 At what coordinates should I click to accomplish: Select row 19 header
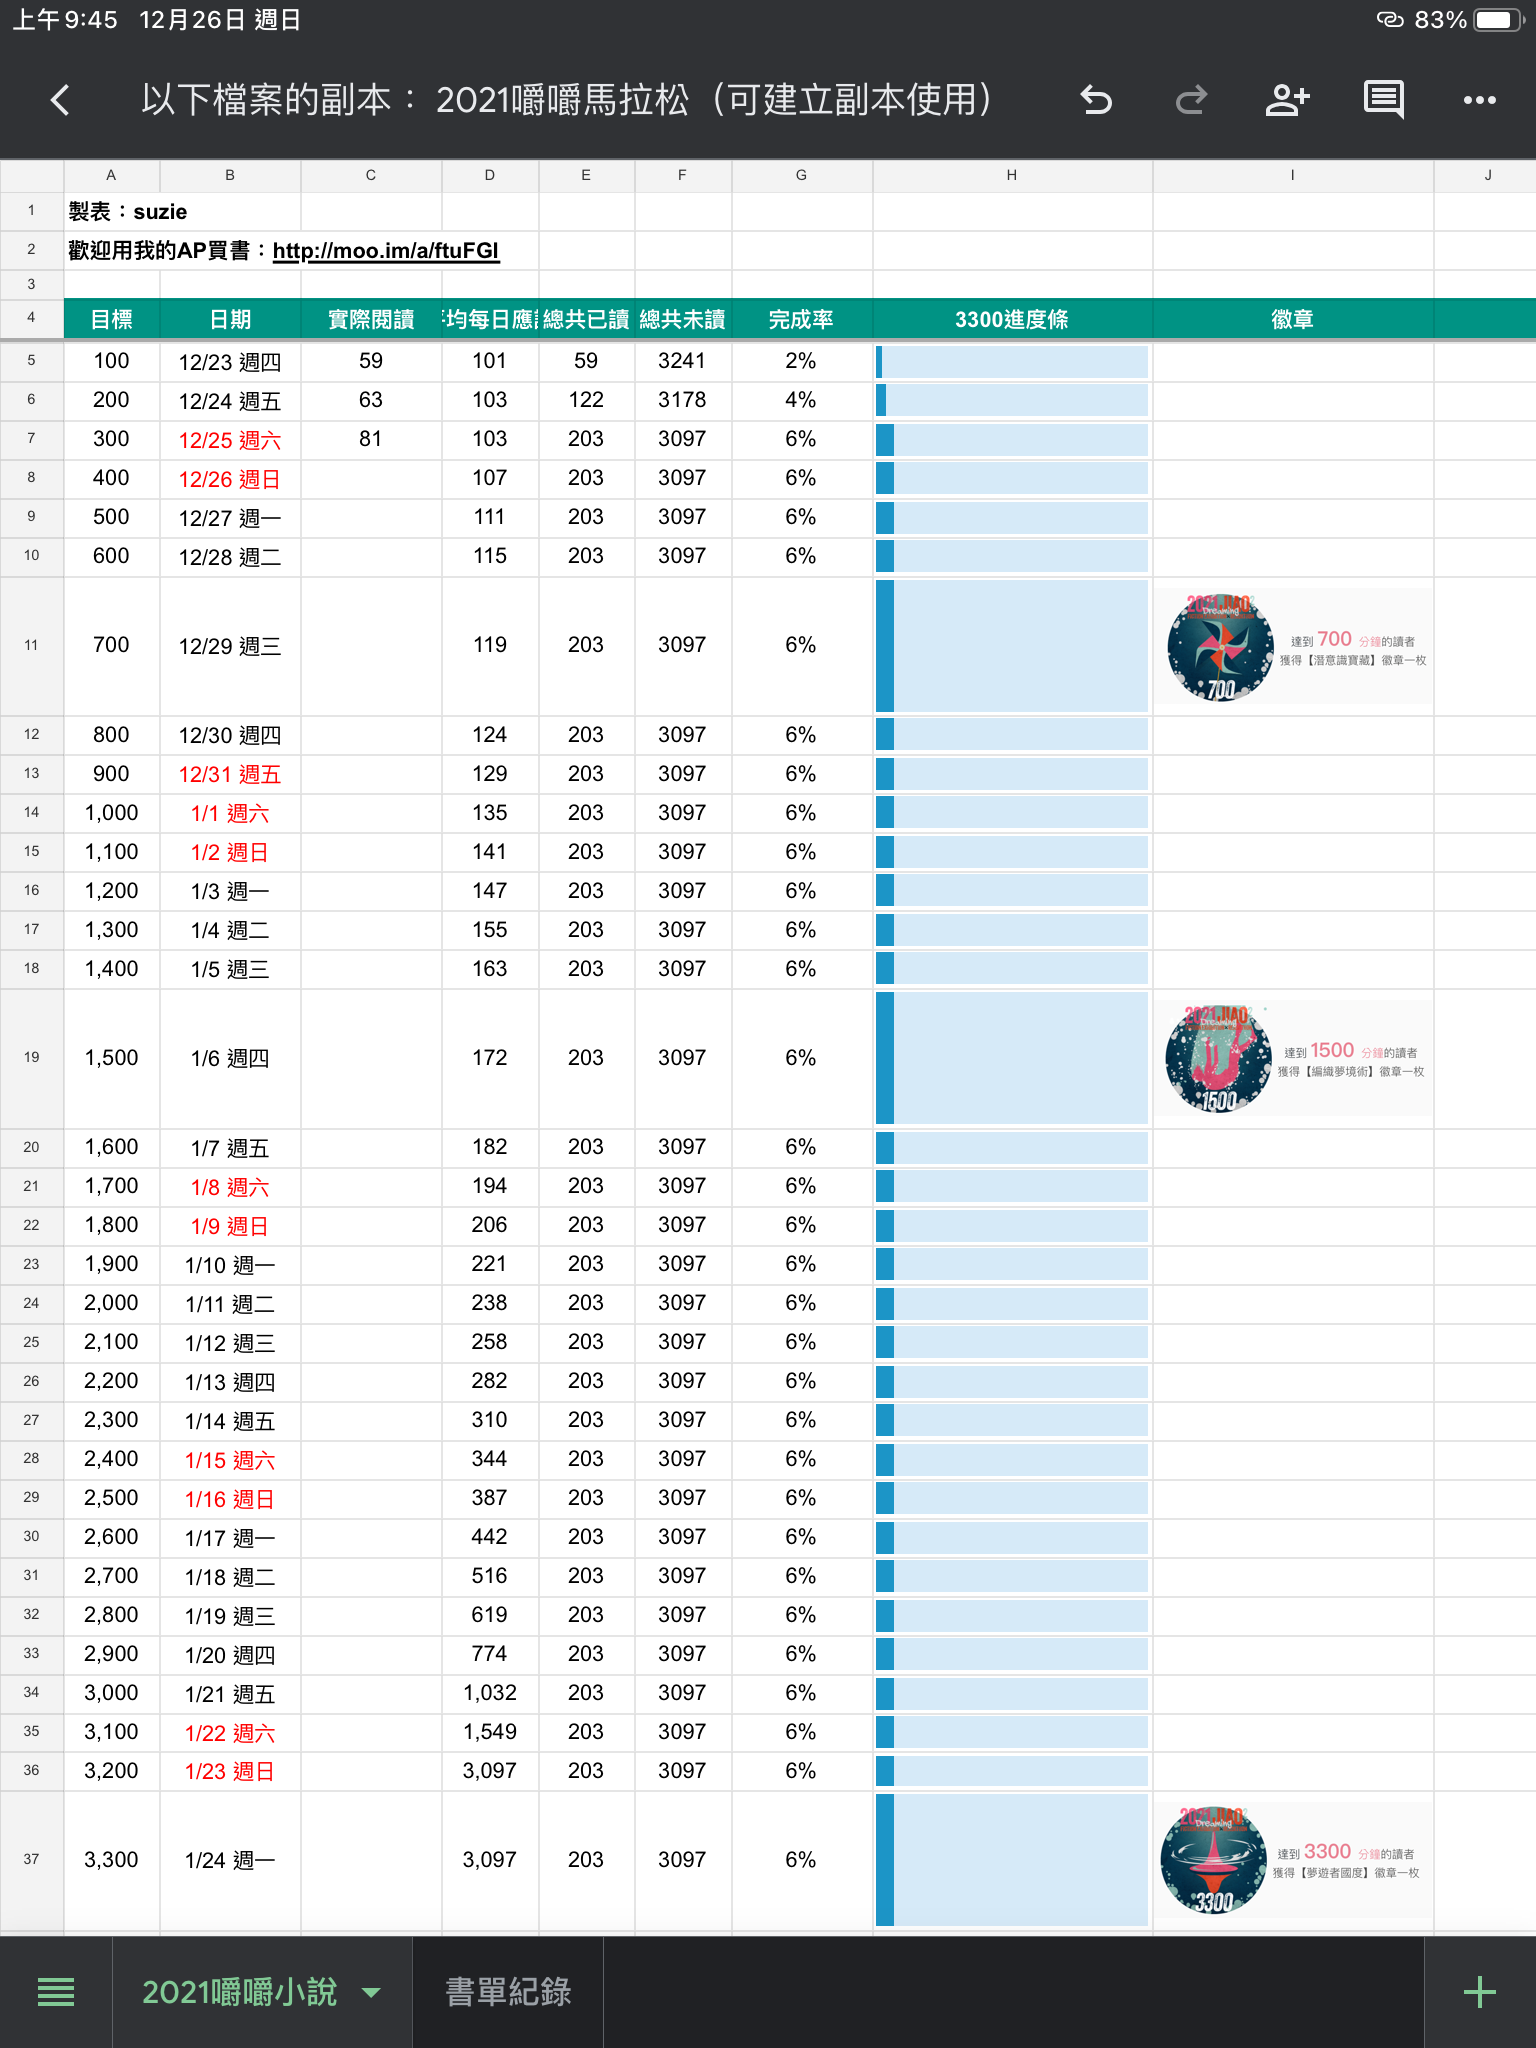32,1058
